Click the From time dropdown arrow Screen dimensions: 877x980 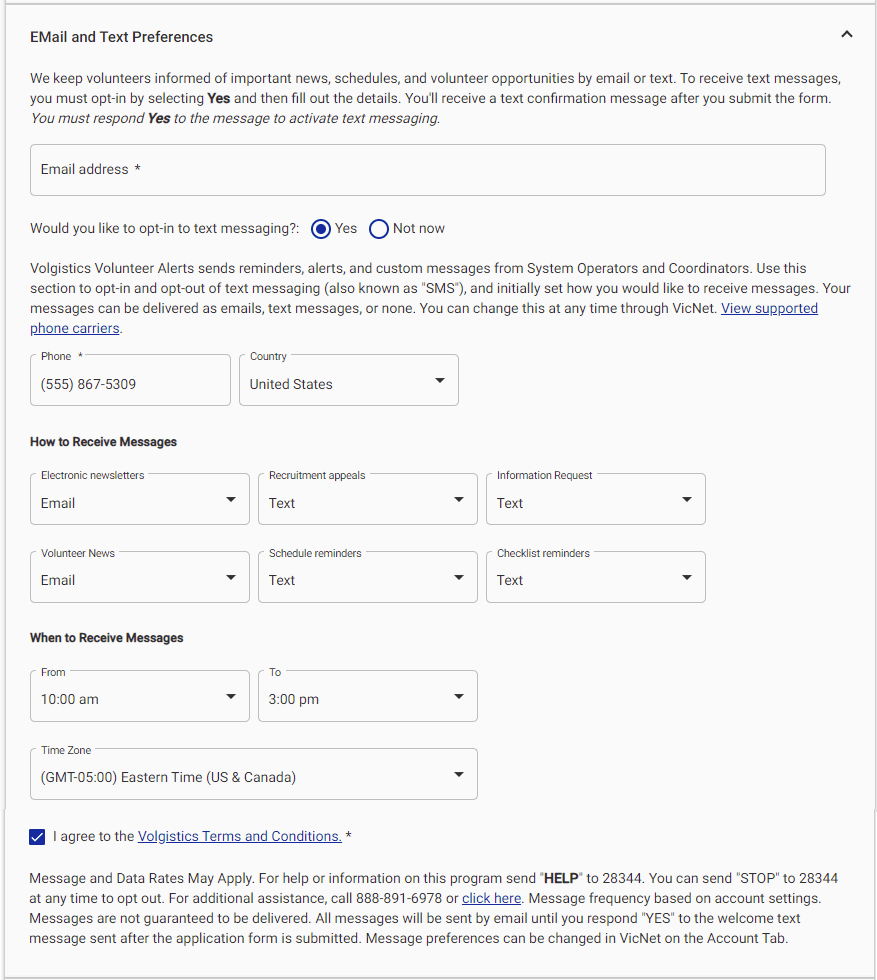pyautogui.click(x=229, y=696)
